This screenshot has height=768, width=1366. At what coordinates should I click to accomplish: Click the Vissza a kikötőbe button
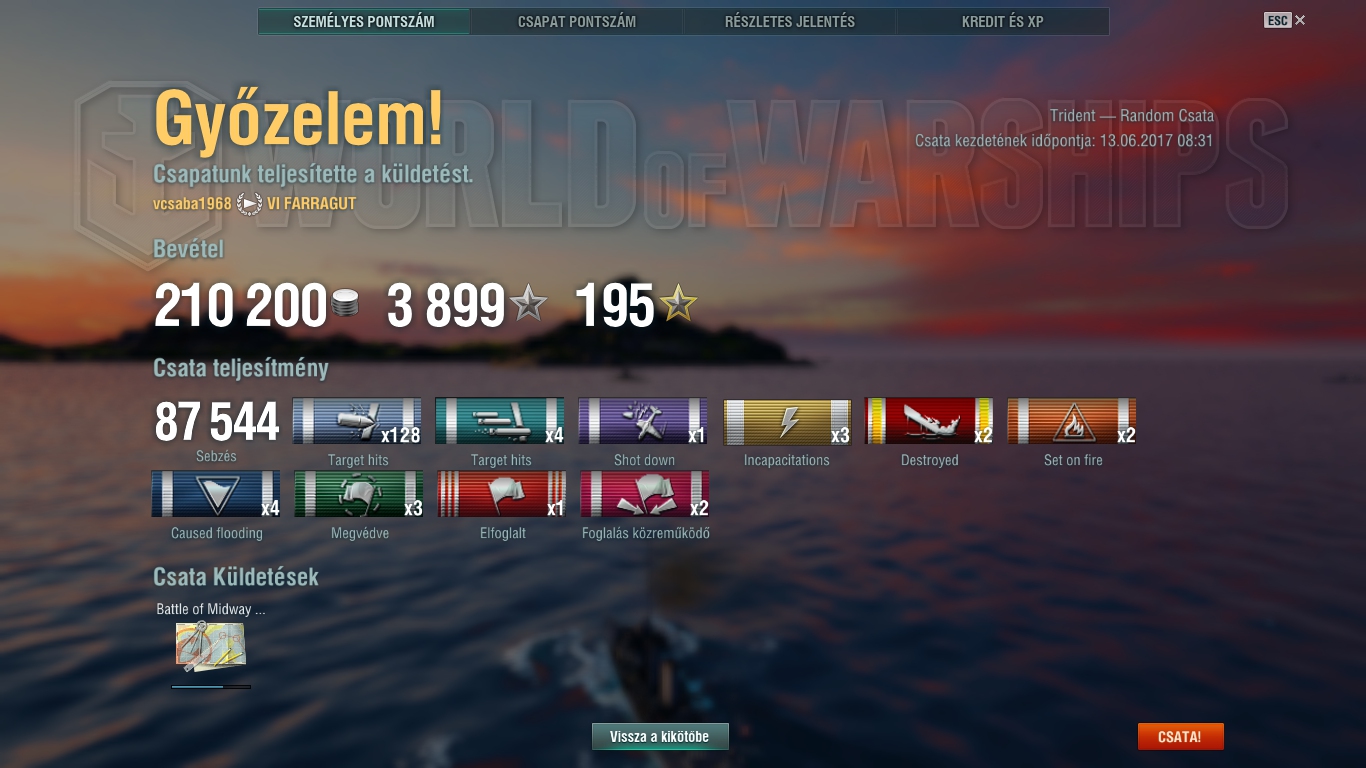pos(660,737)
